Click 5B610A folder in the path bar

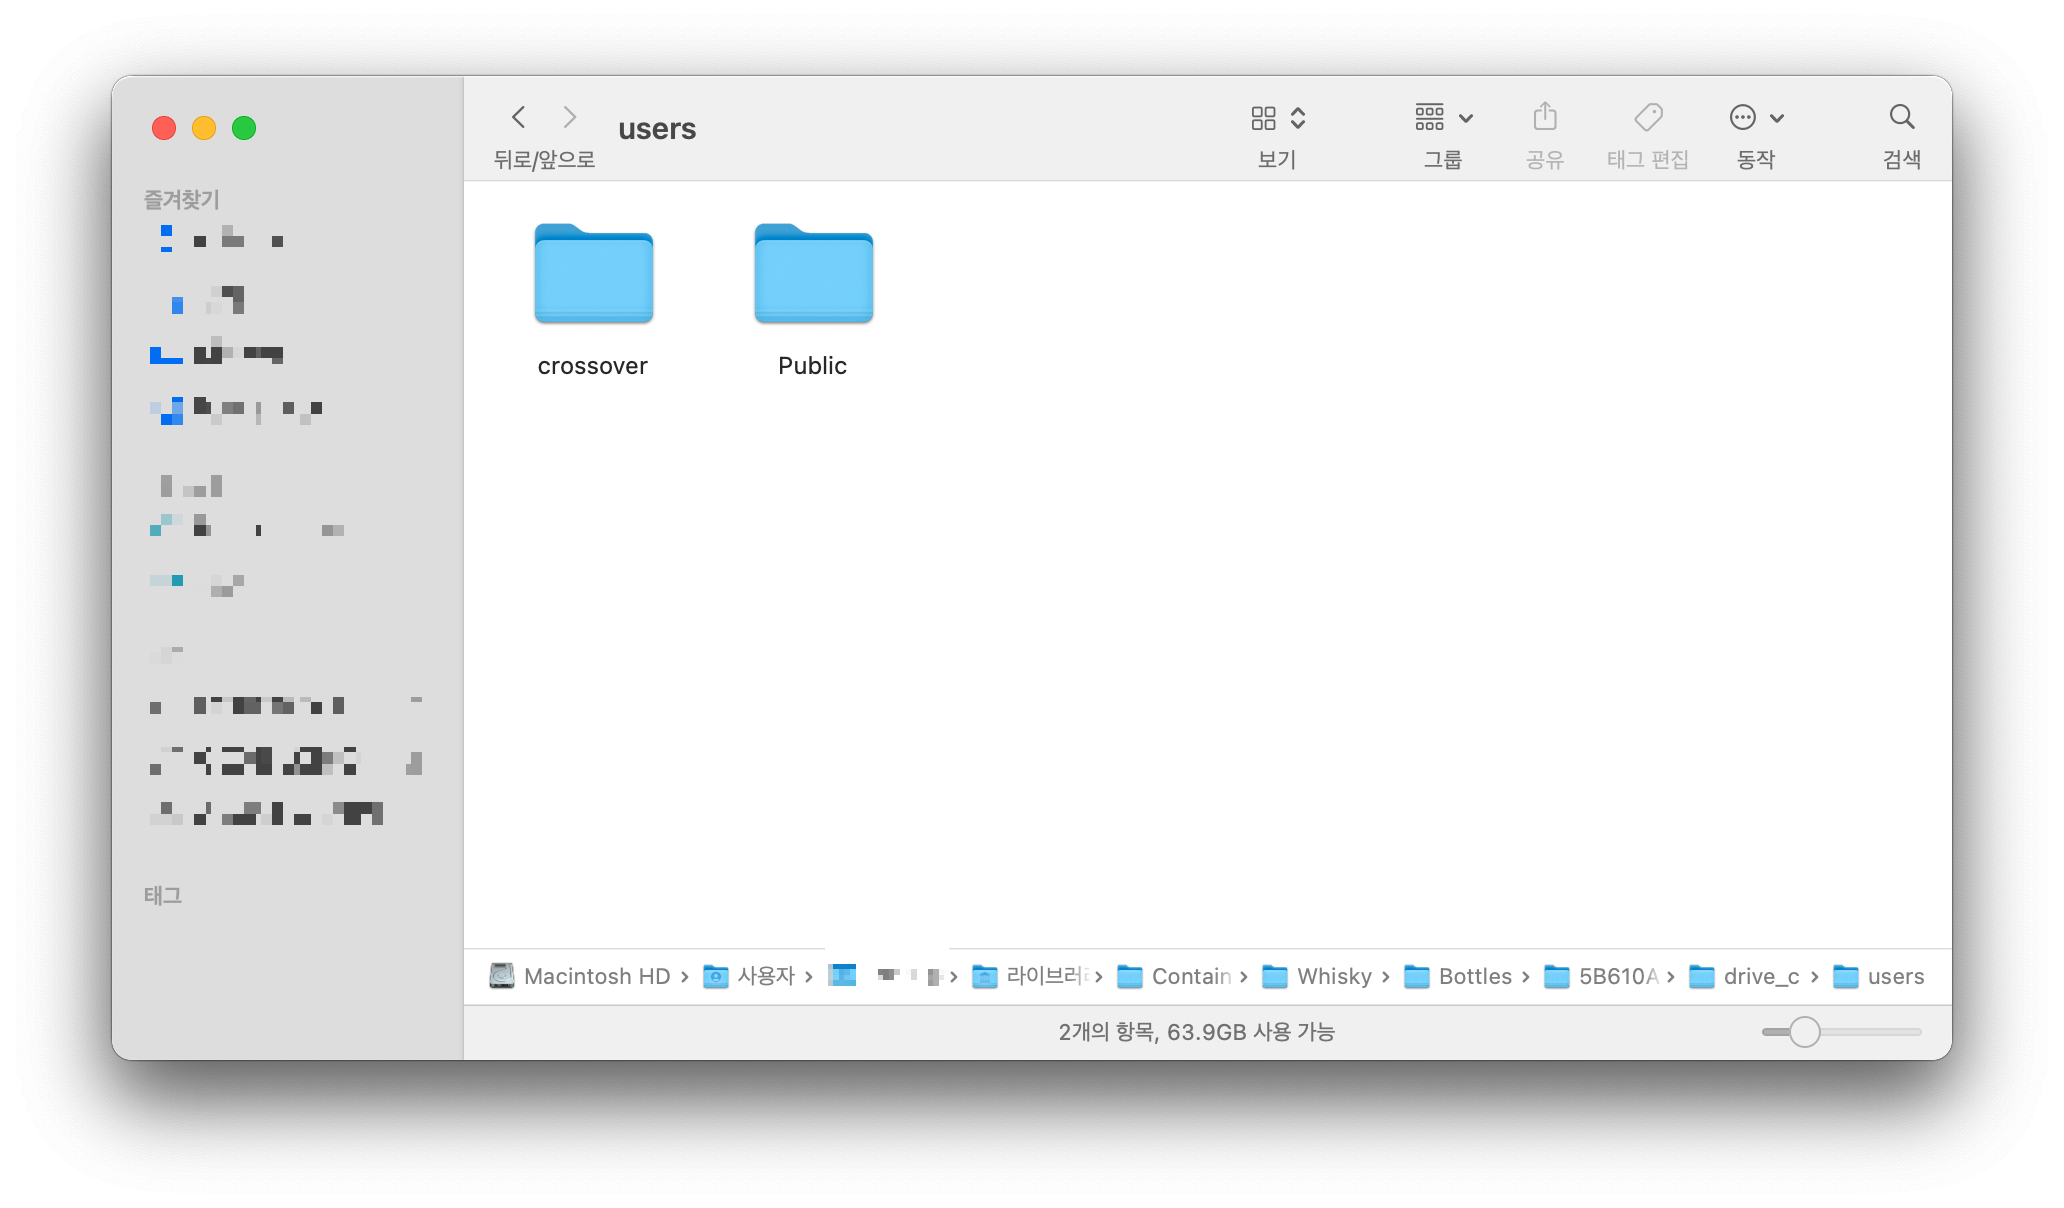[x=1601, y=976]
